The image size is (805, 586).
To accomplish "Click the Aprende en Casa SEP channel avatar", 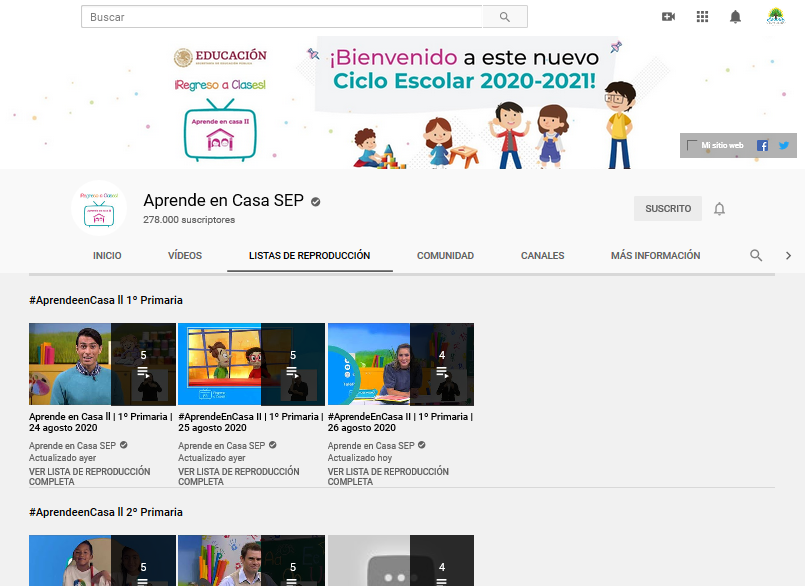I will (99, 208).
